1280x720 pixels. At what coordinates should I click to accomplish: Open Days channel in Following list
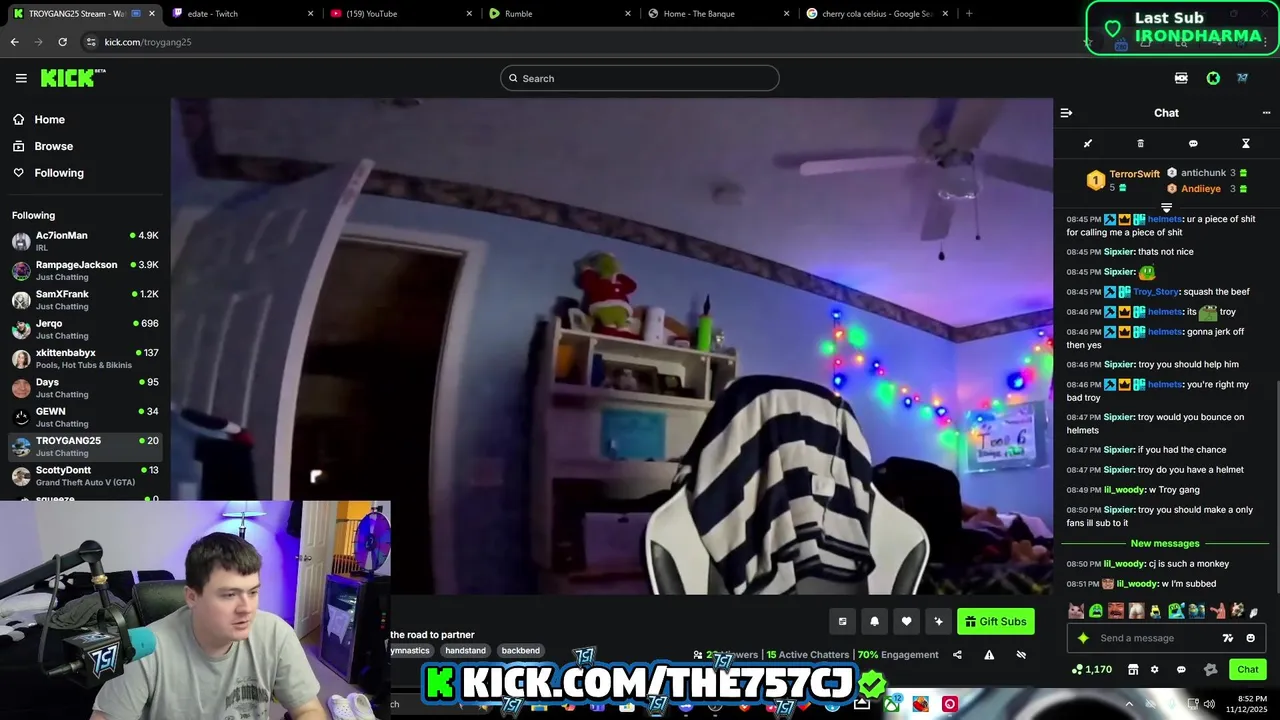[x=85, y=388]
